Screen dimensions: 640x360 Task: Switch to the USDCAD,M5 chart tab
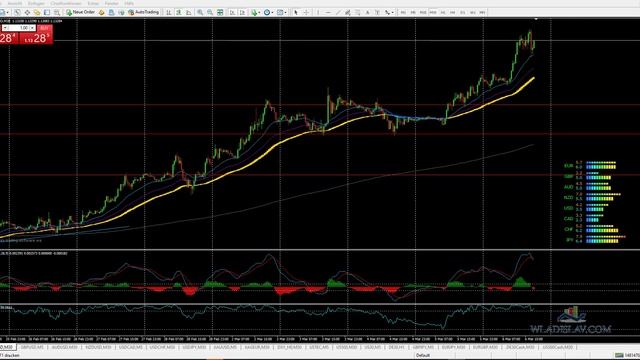point(131,347)
